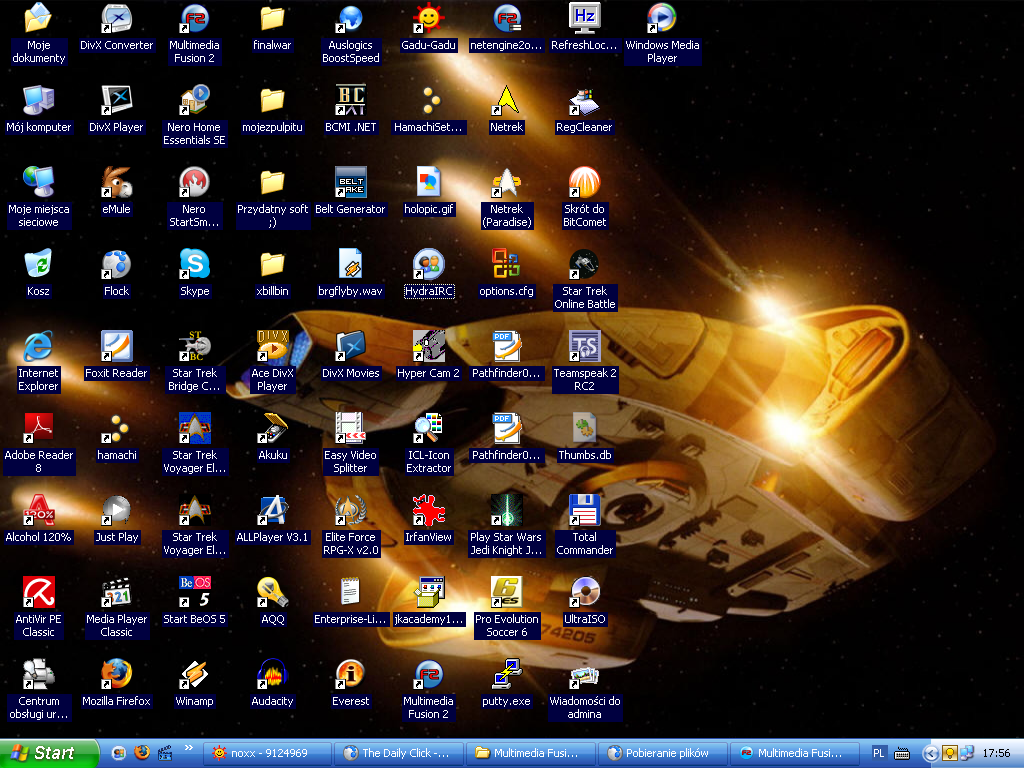1024x768 pixels.
Task: Click the 17:56 clock in the tray
Action: coord(996,753)
